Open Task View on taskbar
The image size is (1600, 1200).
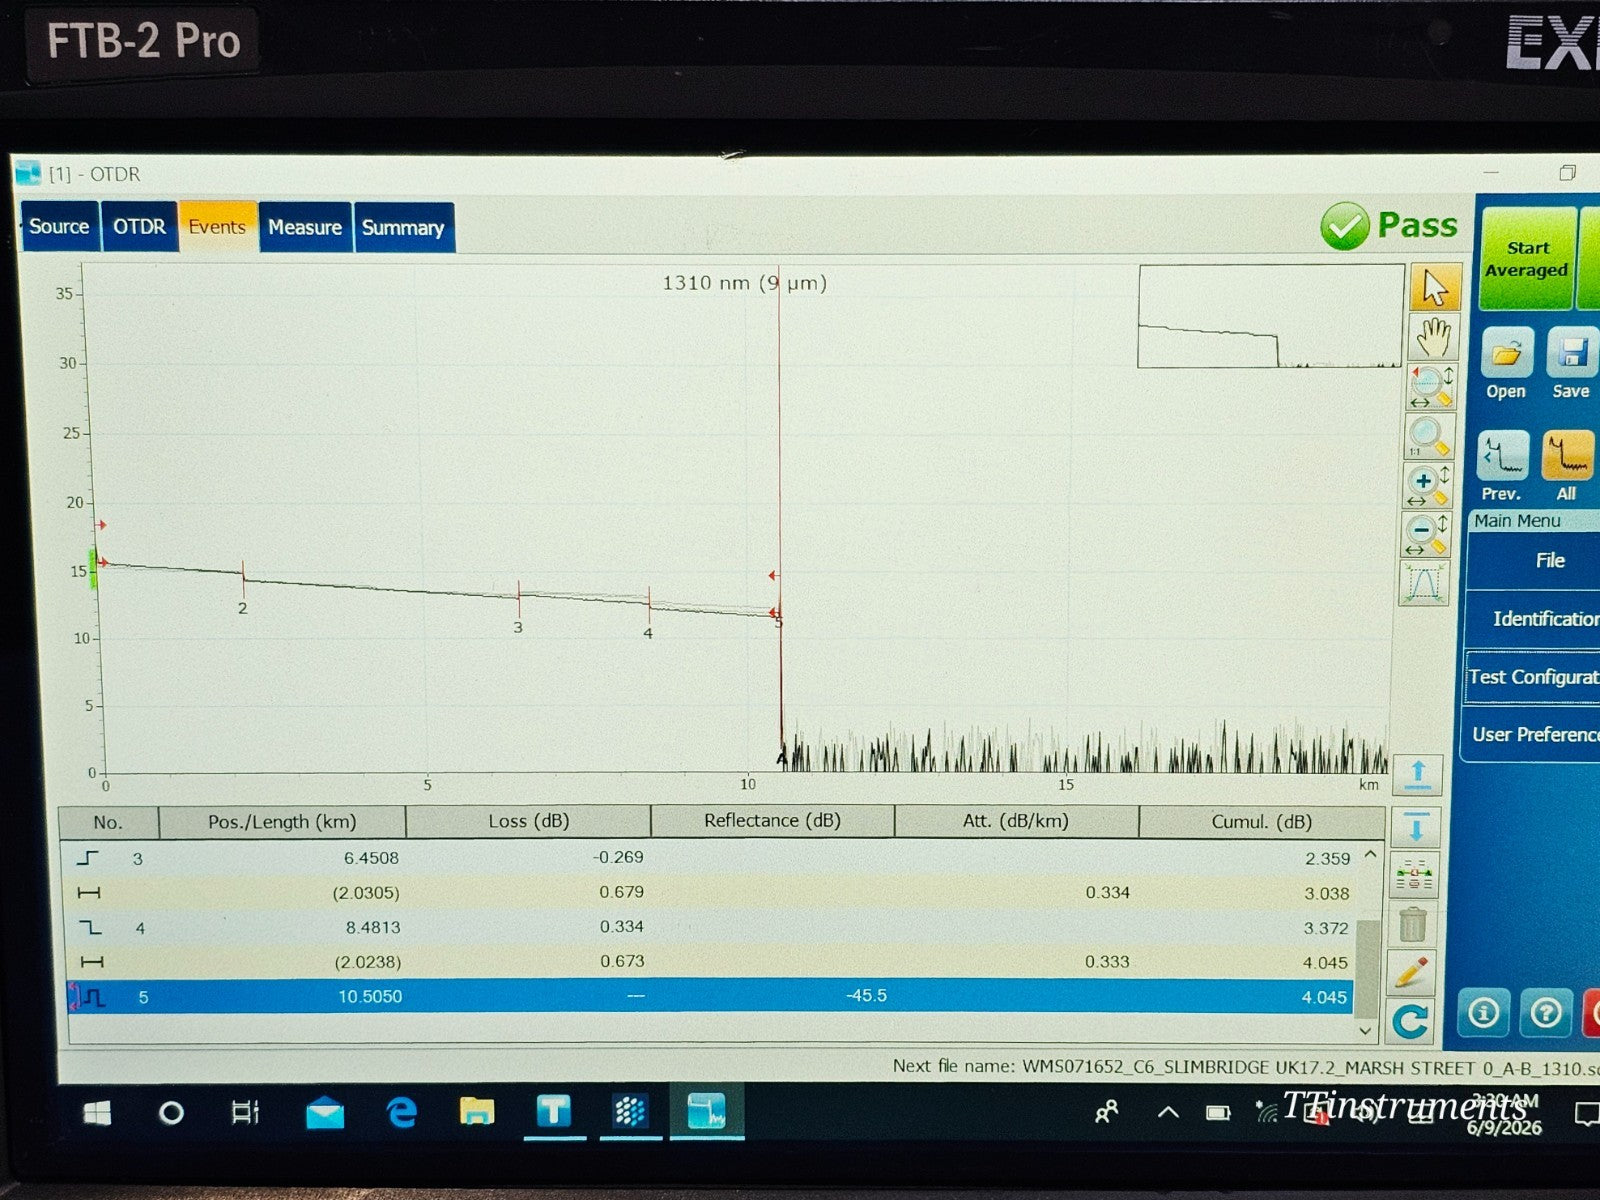[x=246, y=1112]
